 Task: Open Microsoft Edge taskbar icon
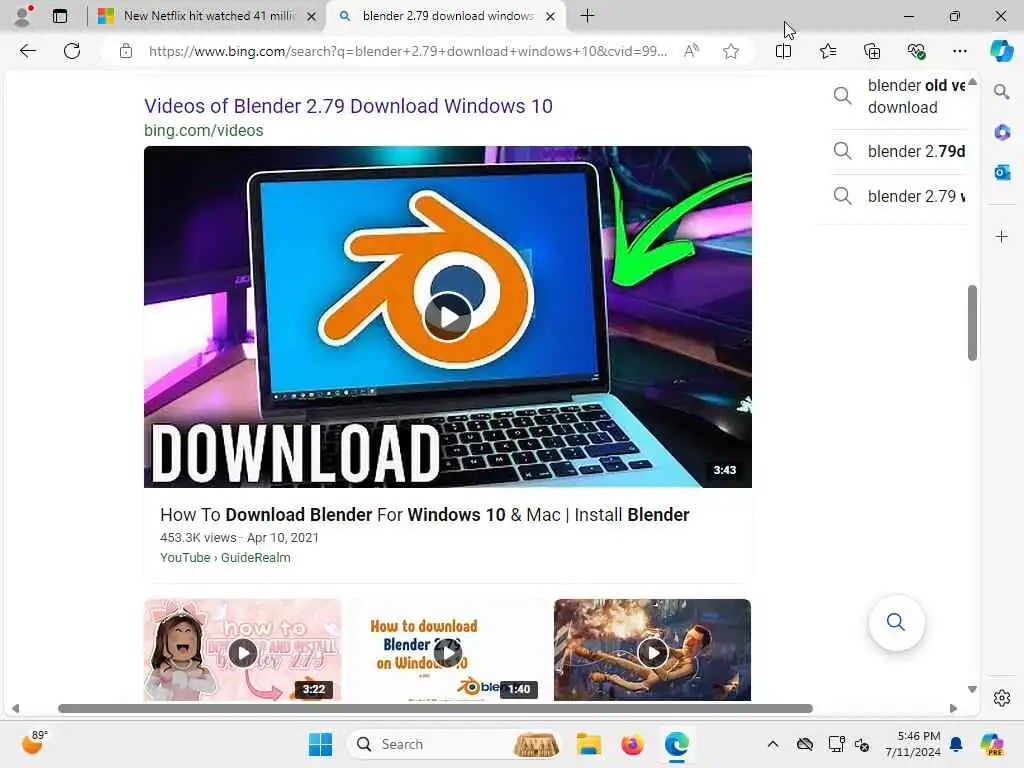(677, 744)
